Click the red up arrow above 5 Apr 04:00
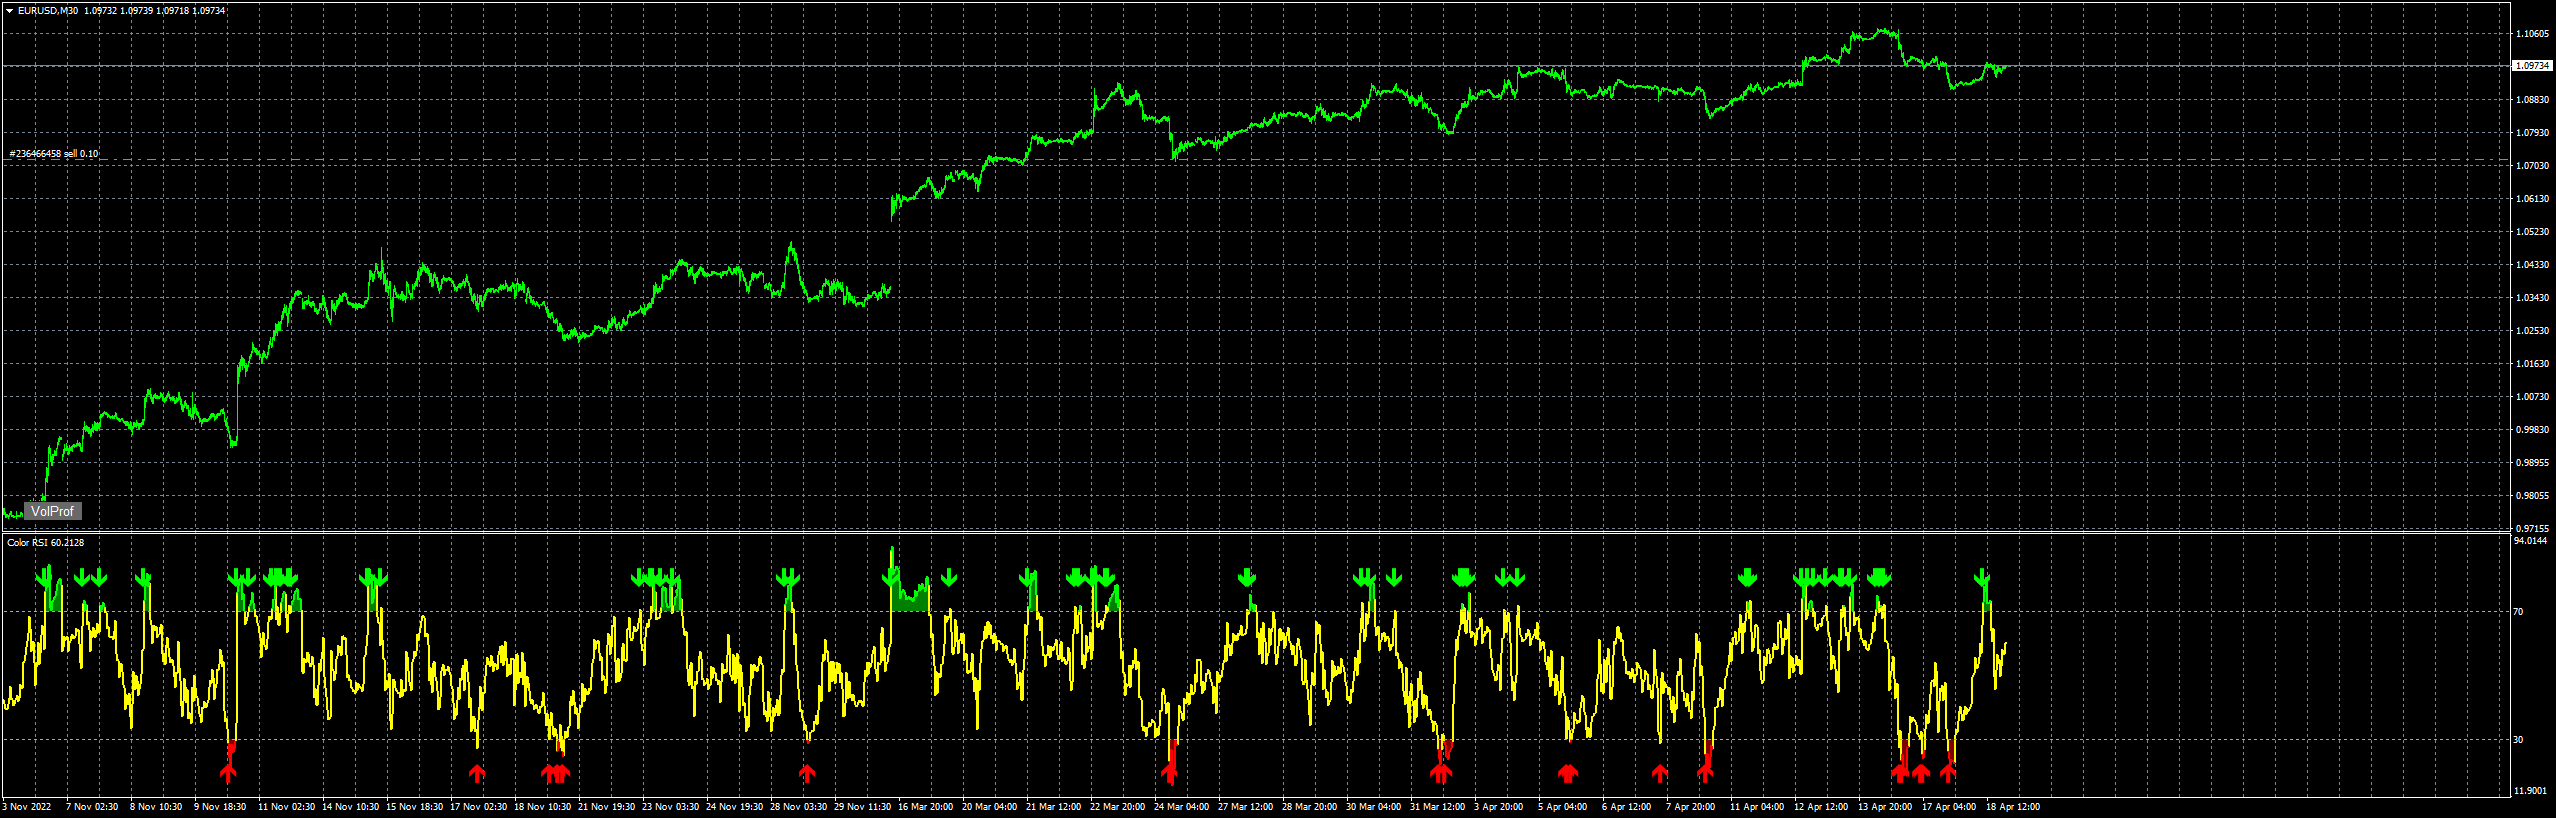This screenshot has height=818, width=2556. [x=1567, y=772]
